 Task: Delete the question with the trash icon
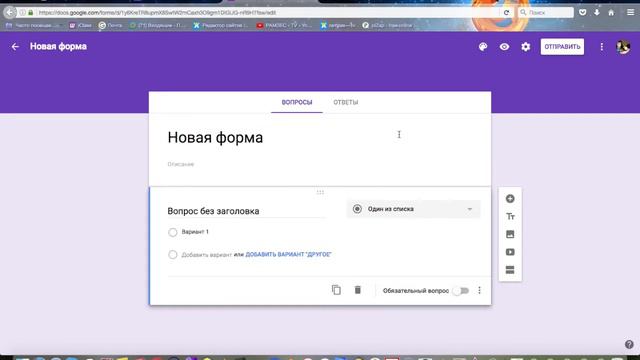[358, 290]
